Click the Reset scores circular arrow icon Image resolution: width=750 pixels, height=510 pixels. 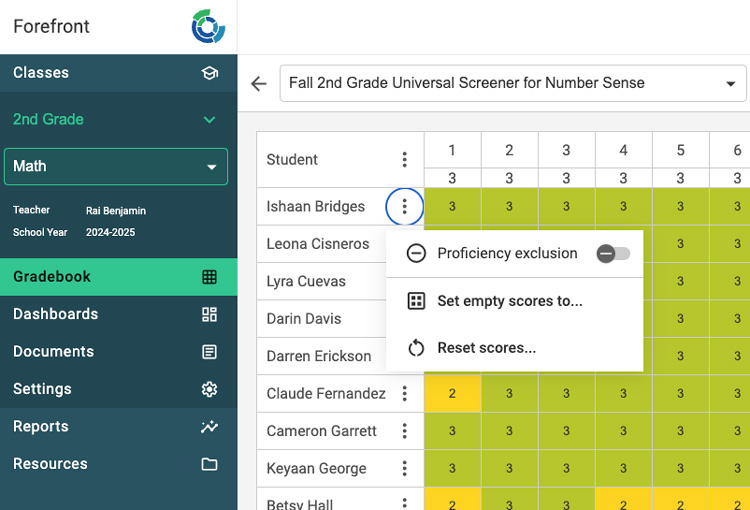416,348
